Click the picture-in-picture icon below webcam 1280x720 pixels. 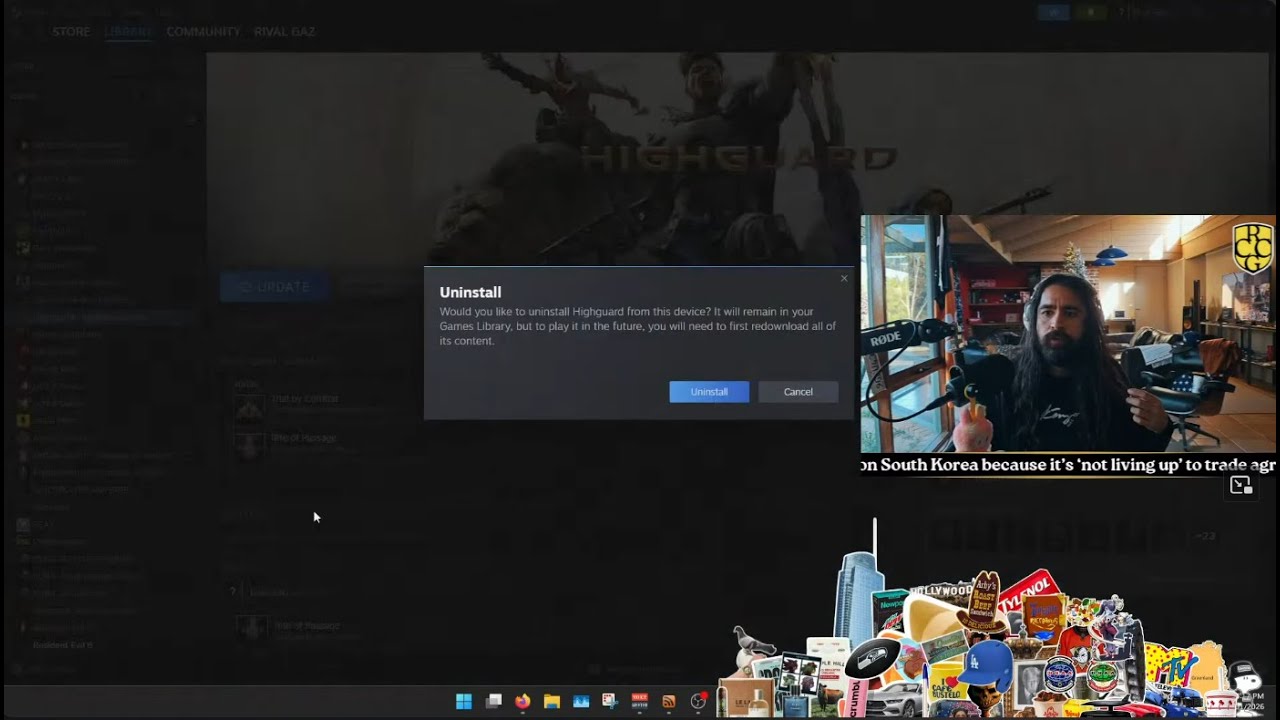pos(1241,486)
